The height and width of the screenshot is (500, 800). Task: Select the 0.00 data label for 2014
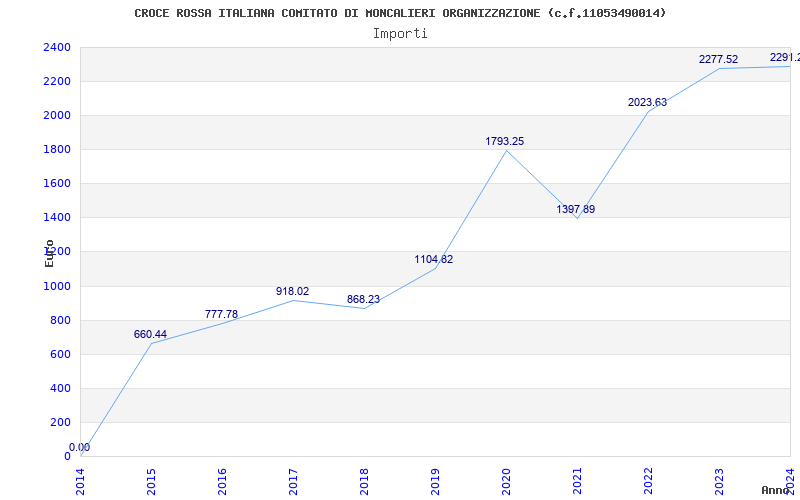tap(80, 447)
